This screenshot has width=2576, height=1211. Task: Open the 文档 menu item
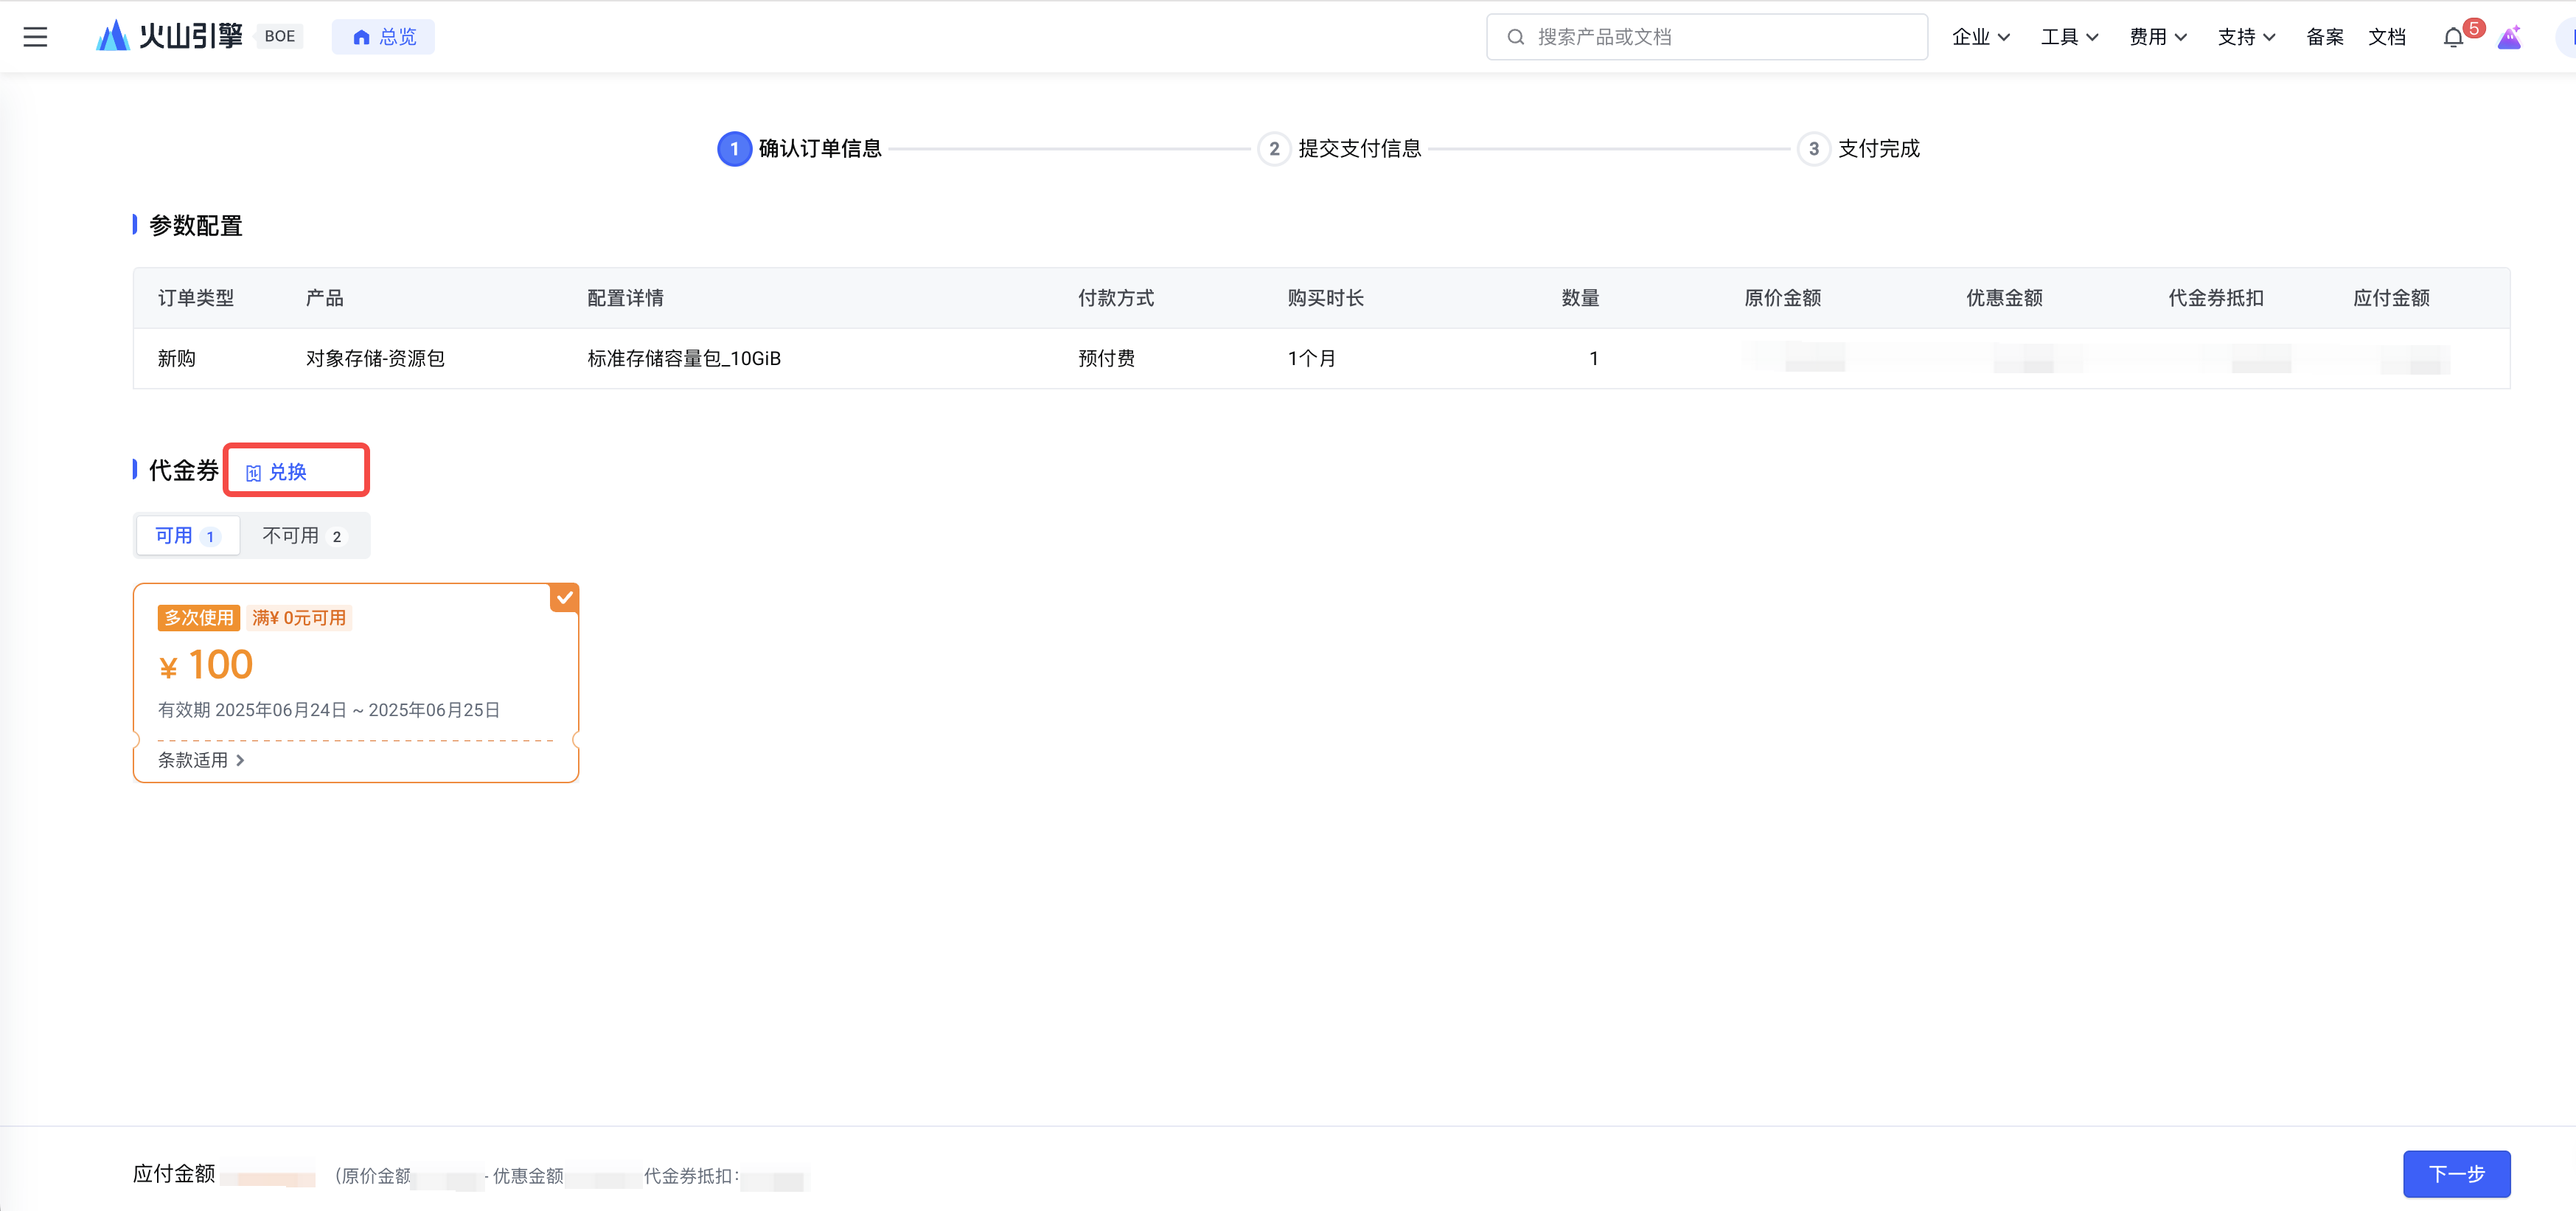click(x=2386, y=37)
